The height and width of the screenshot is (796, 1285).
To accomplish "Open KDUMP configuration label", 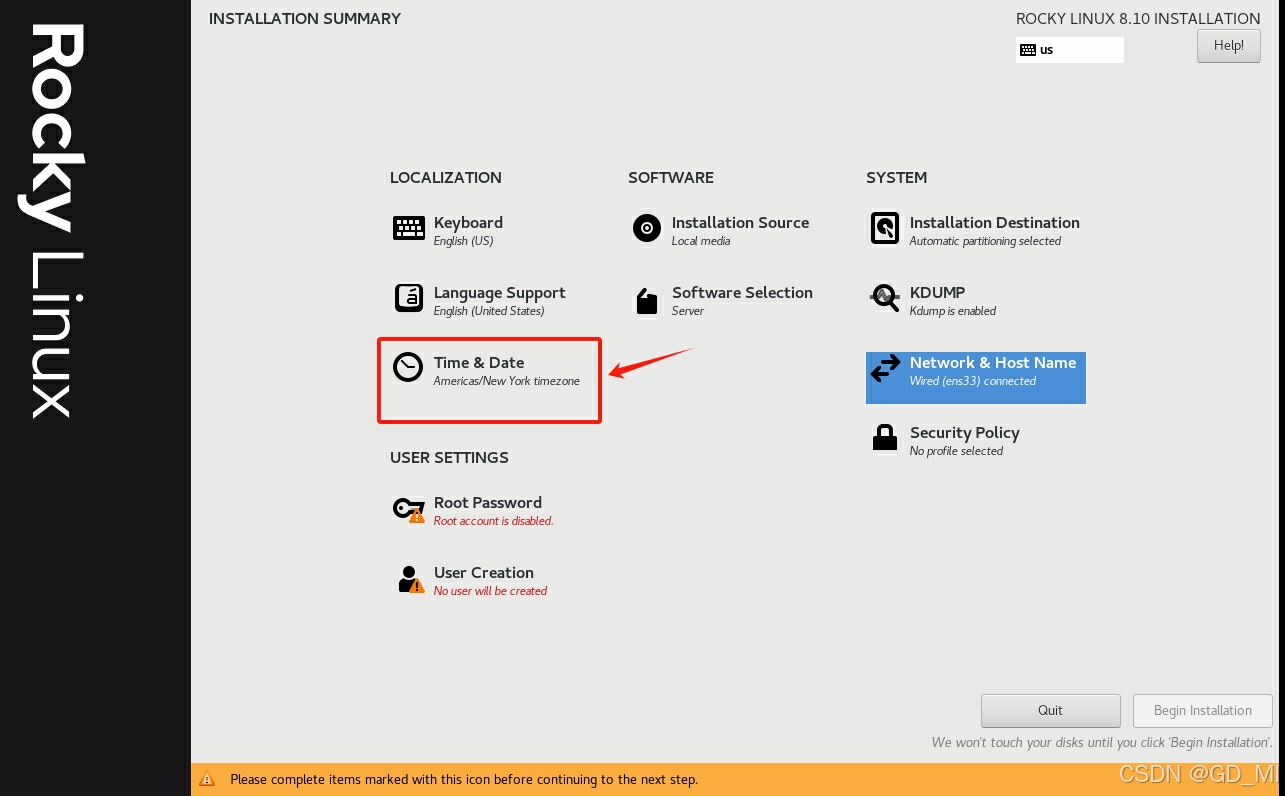I will 937,293.
